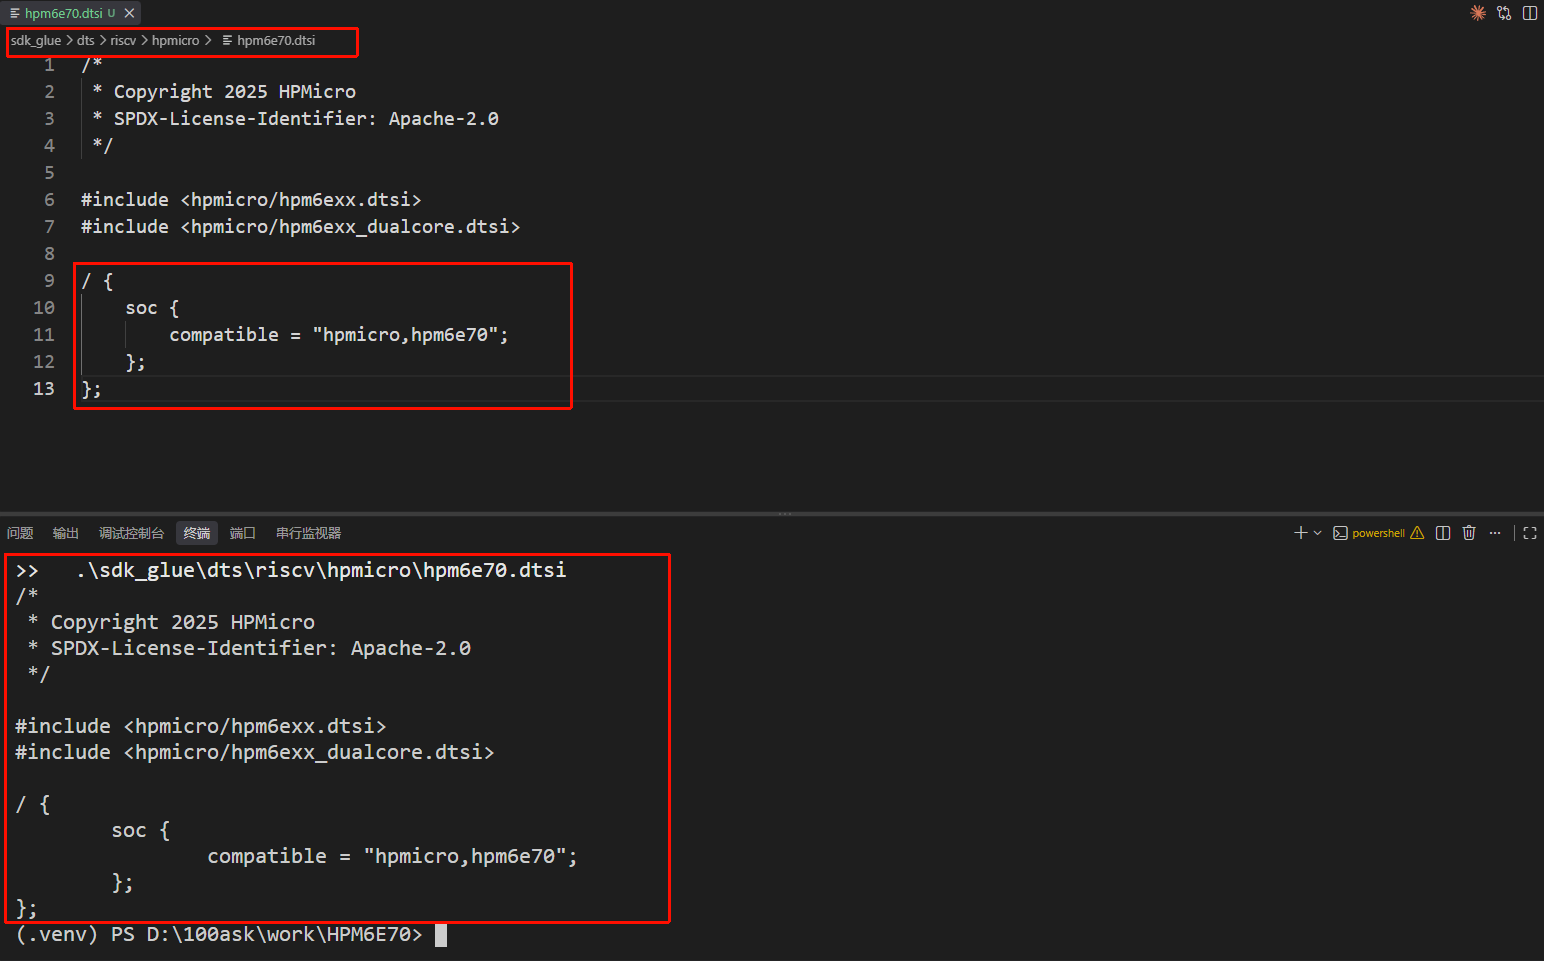Click the terminal output compatible line

[392, 856]
